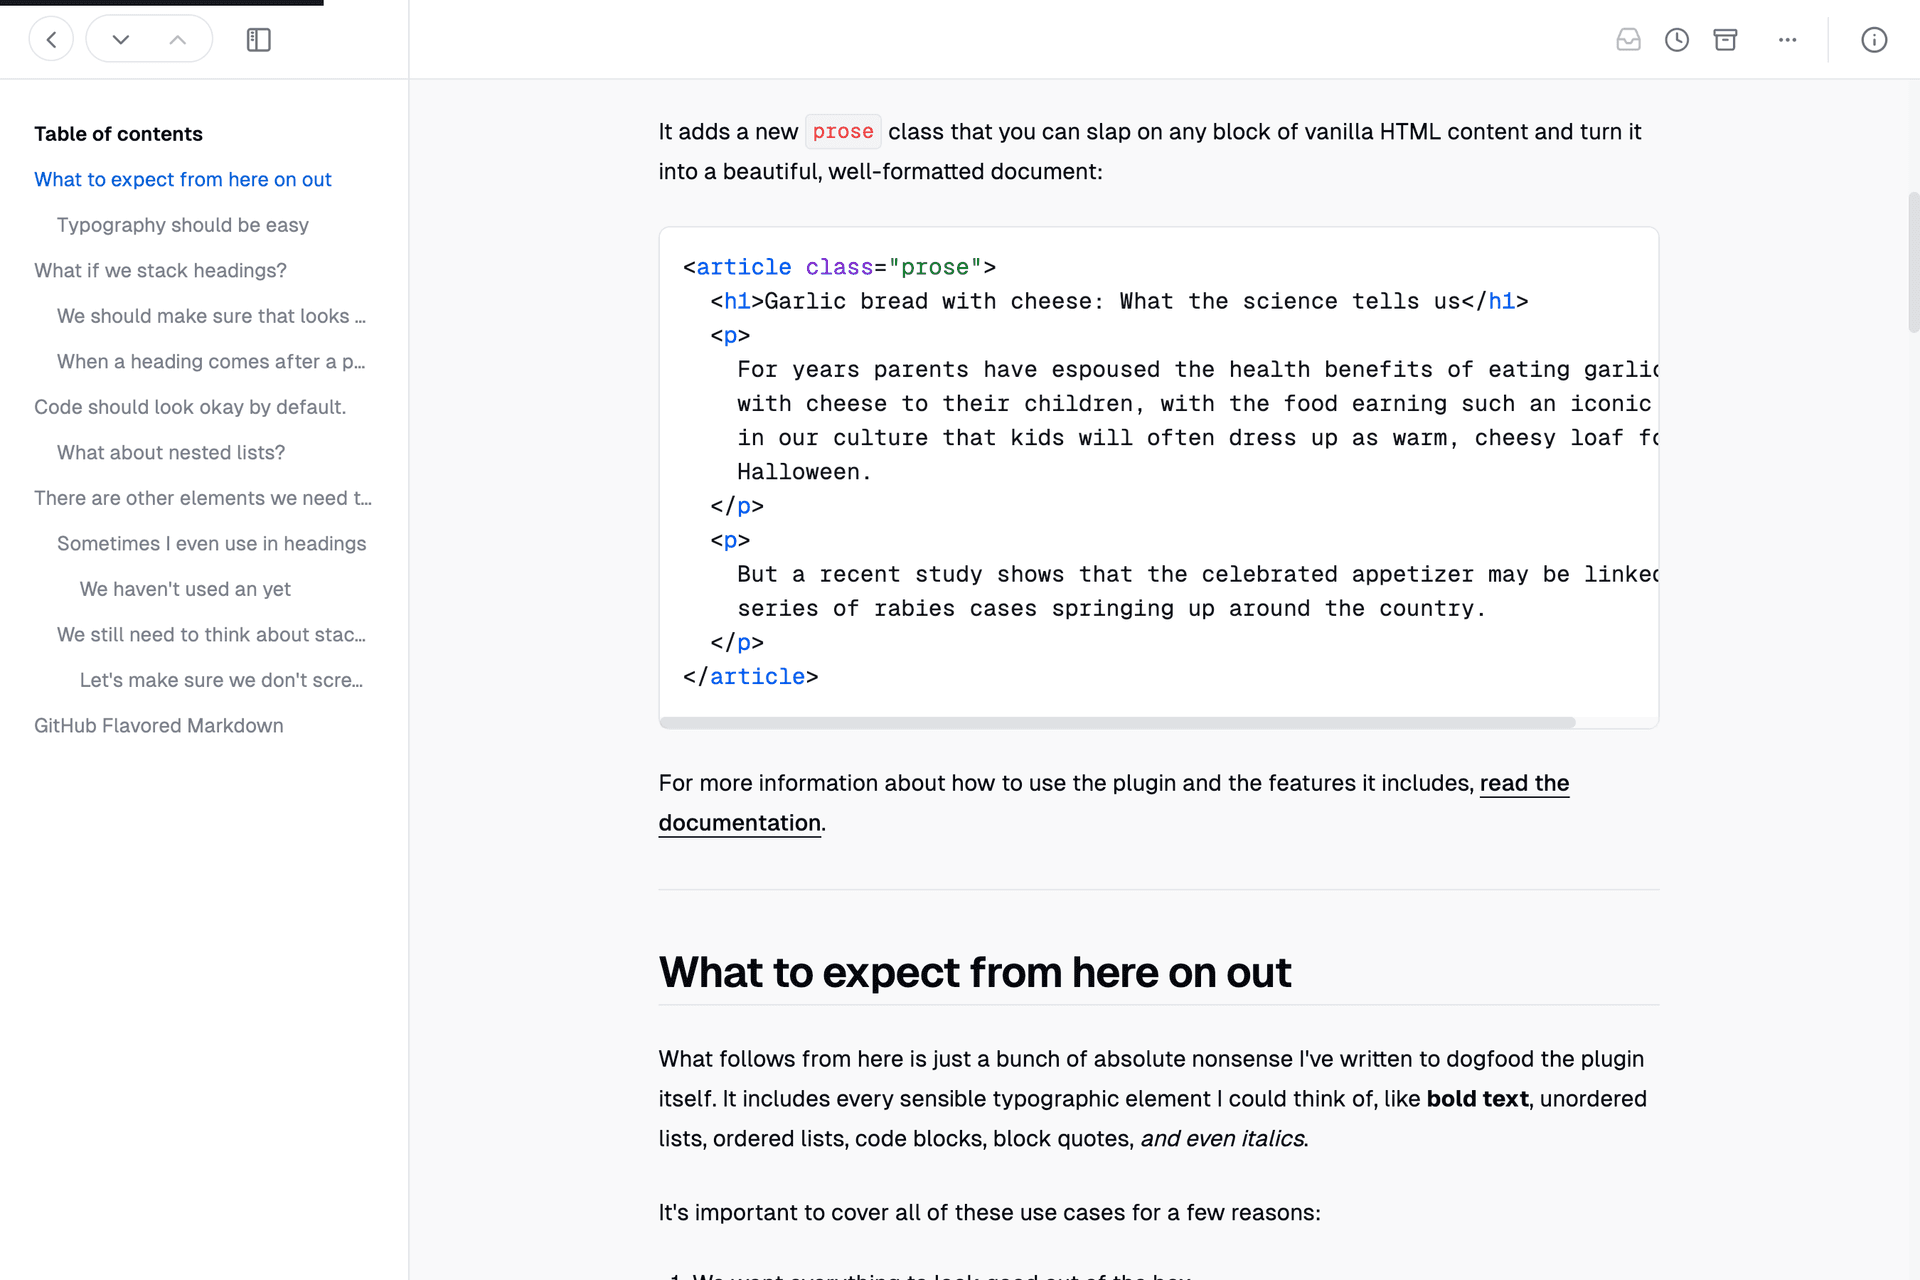Select "Typography should be easy" in contents
Image resolution: width=1920 pixels, height=1280 pixels.
coord(183,225)
